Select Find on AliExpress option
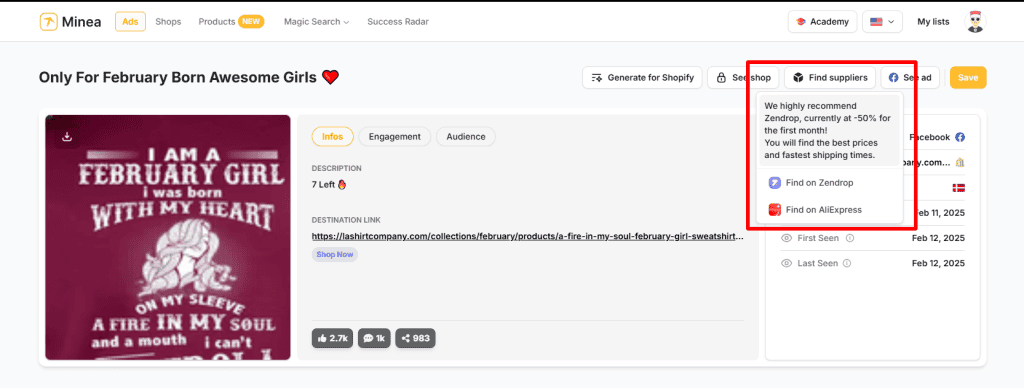The image size is (1024, 388). (x=829, y=210)
